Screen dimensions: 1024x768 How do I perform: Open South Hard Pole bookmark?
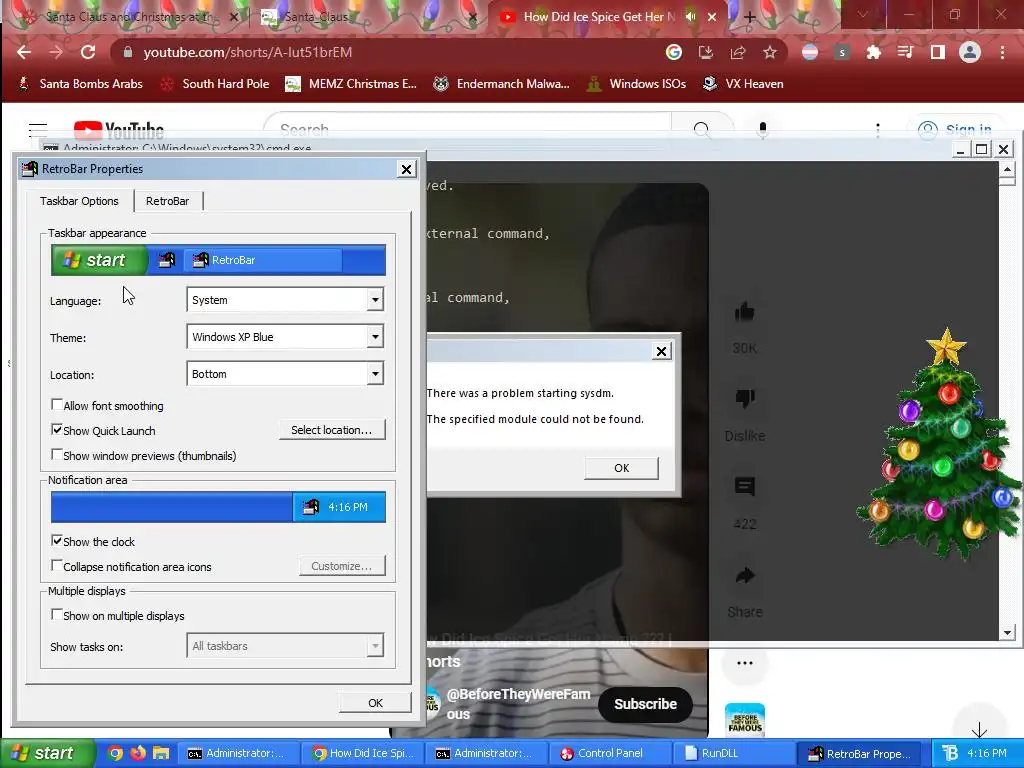215,84
